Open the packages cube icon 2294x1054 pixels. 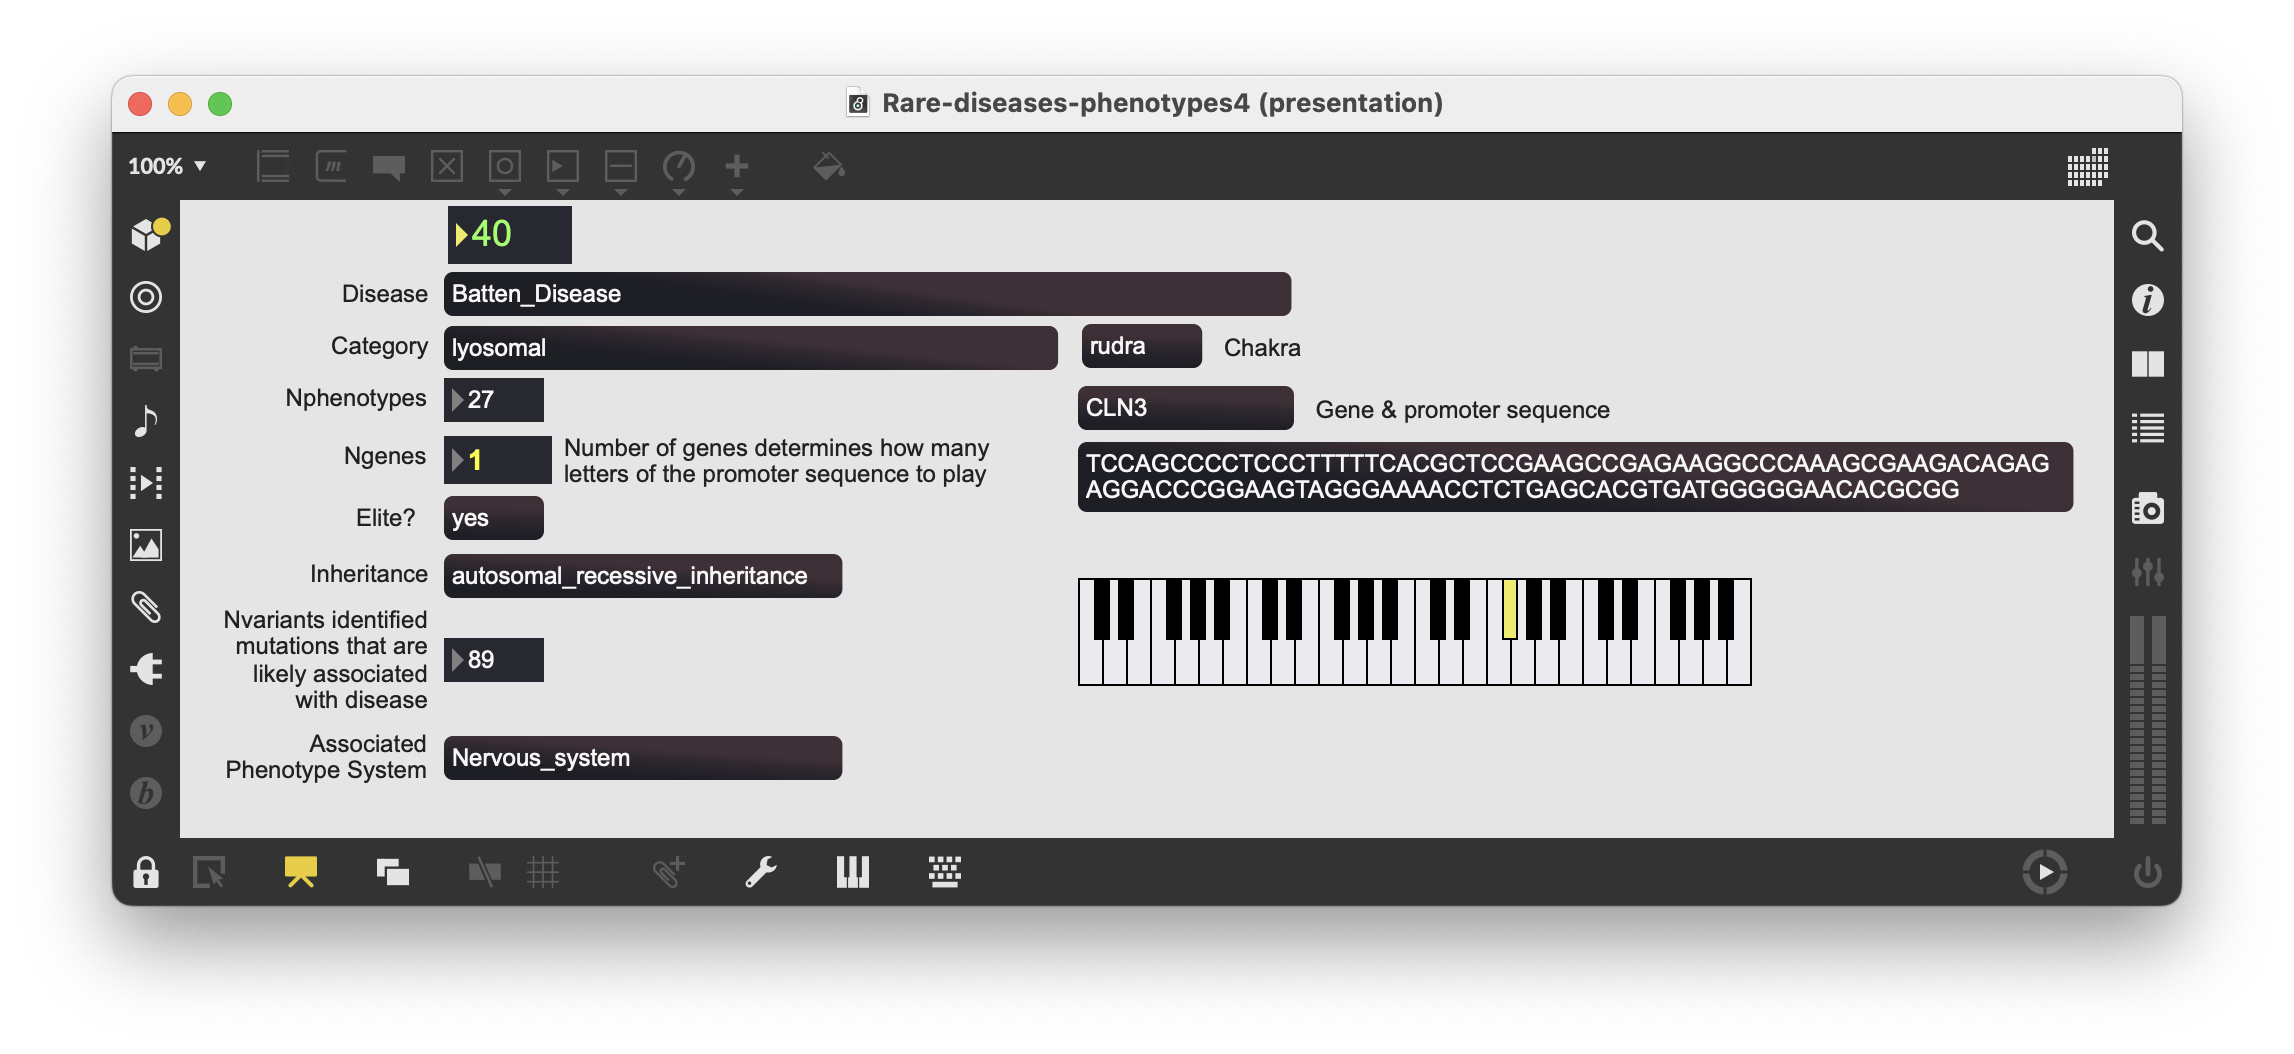148,234
